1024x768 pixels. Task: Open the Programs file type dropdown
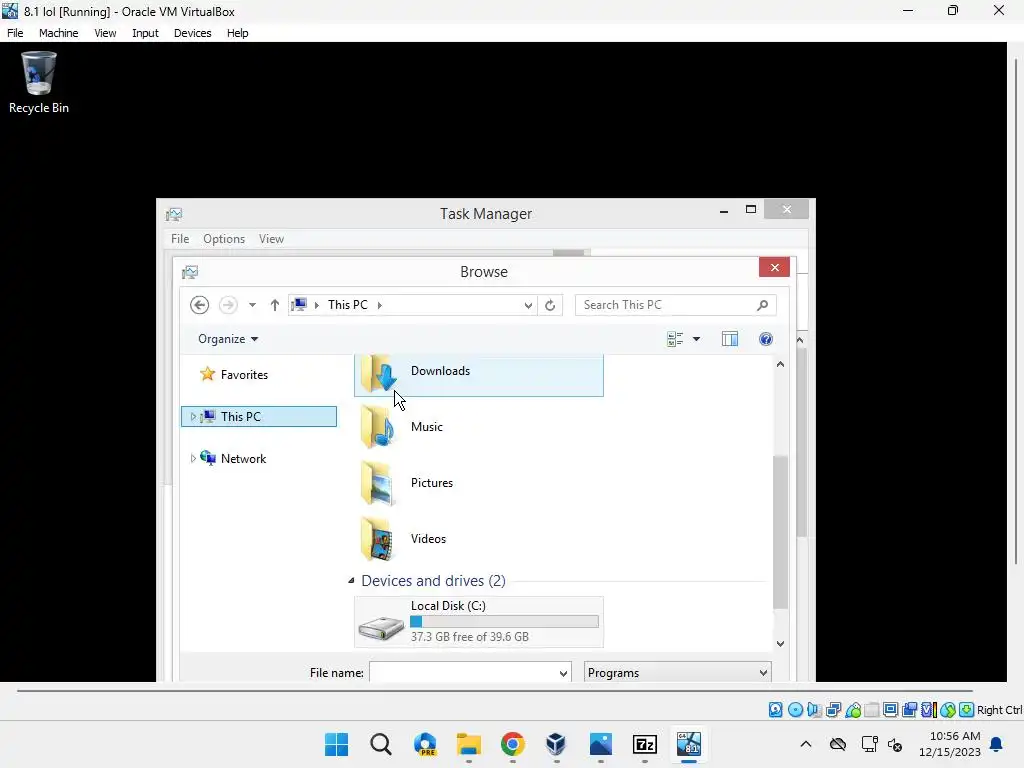click(x=677, y=673)
